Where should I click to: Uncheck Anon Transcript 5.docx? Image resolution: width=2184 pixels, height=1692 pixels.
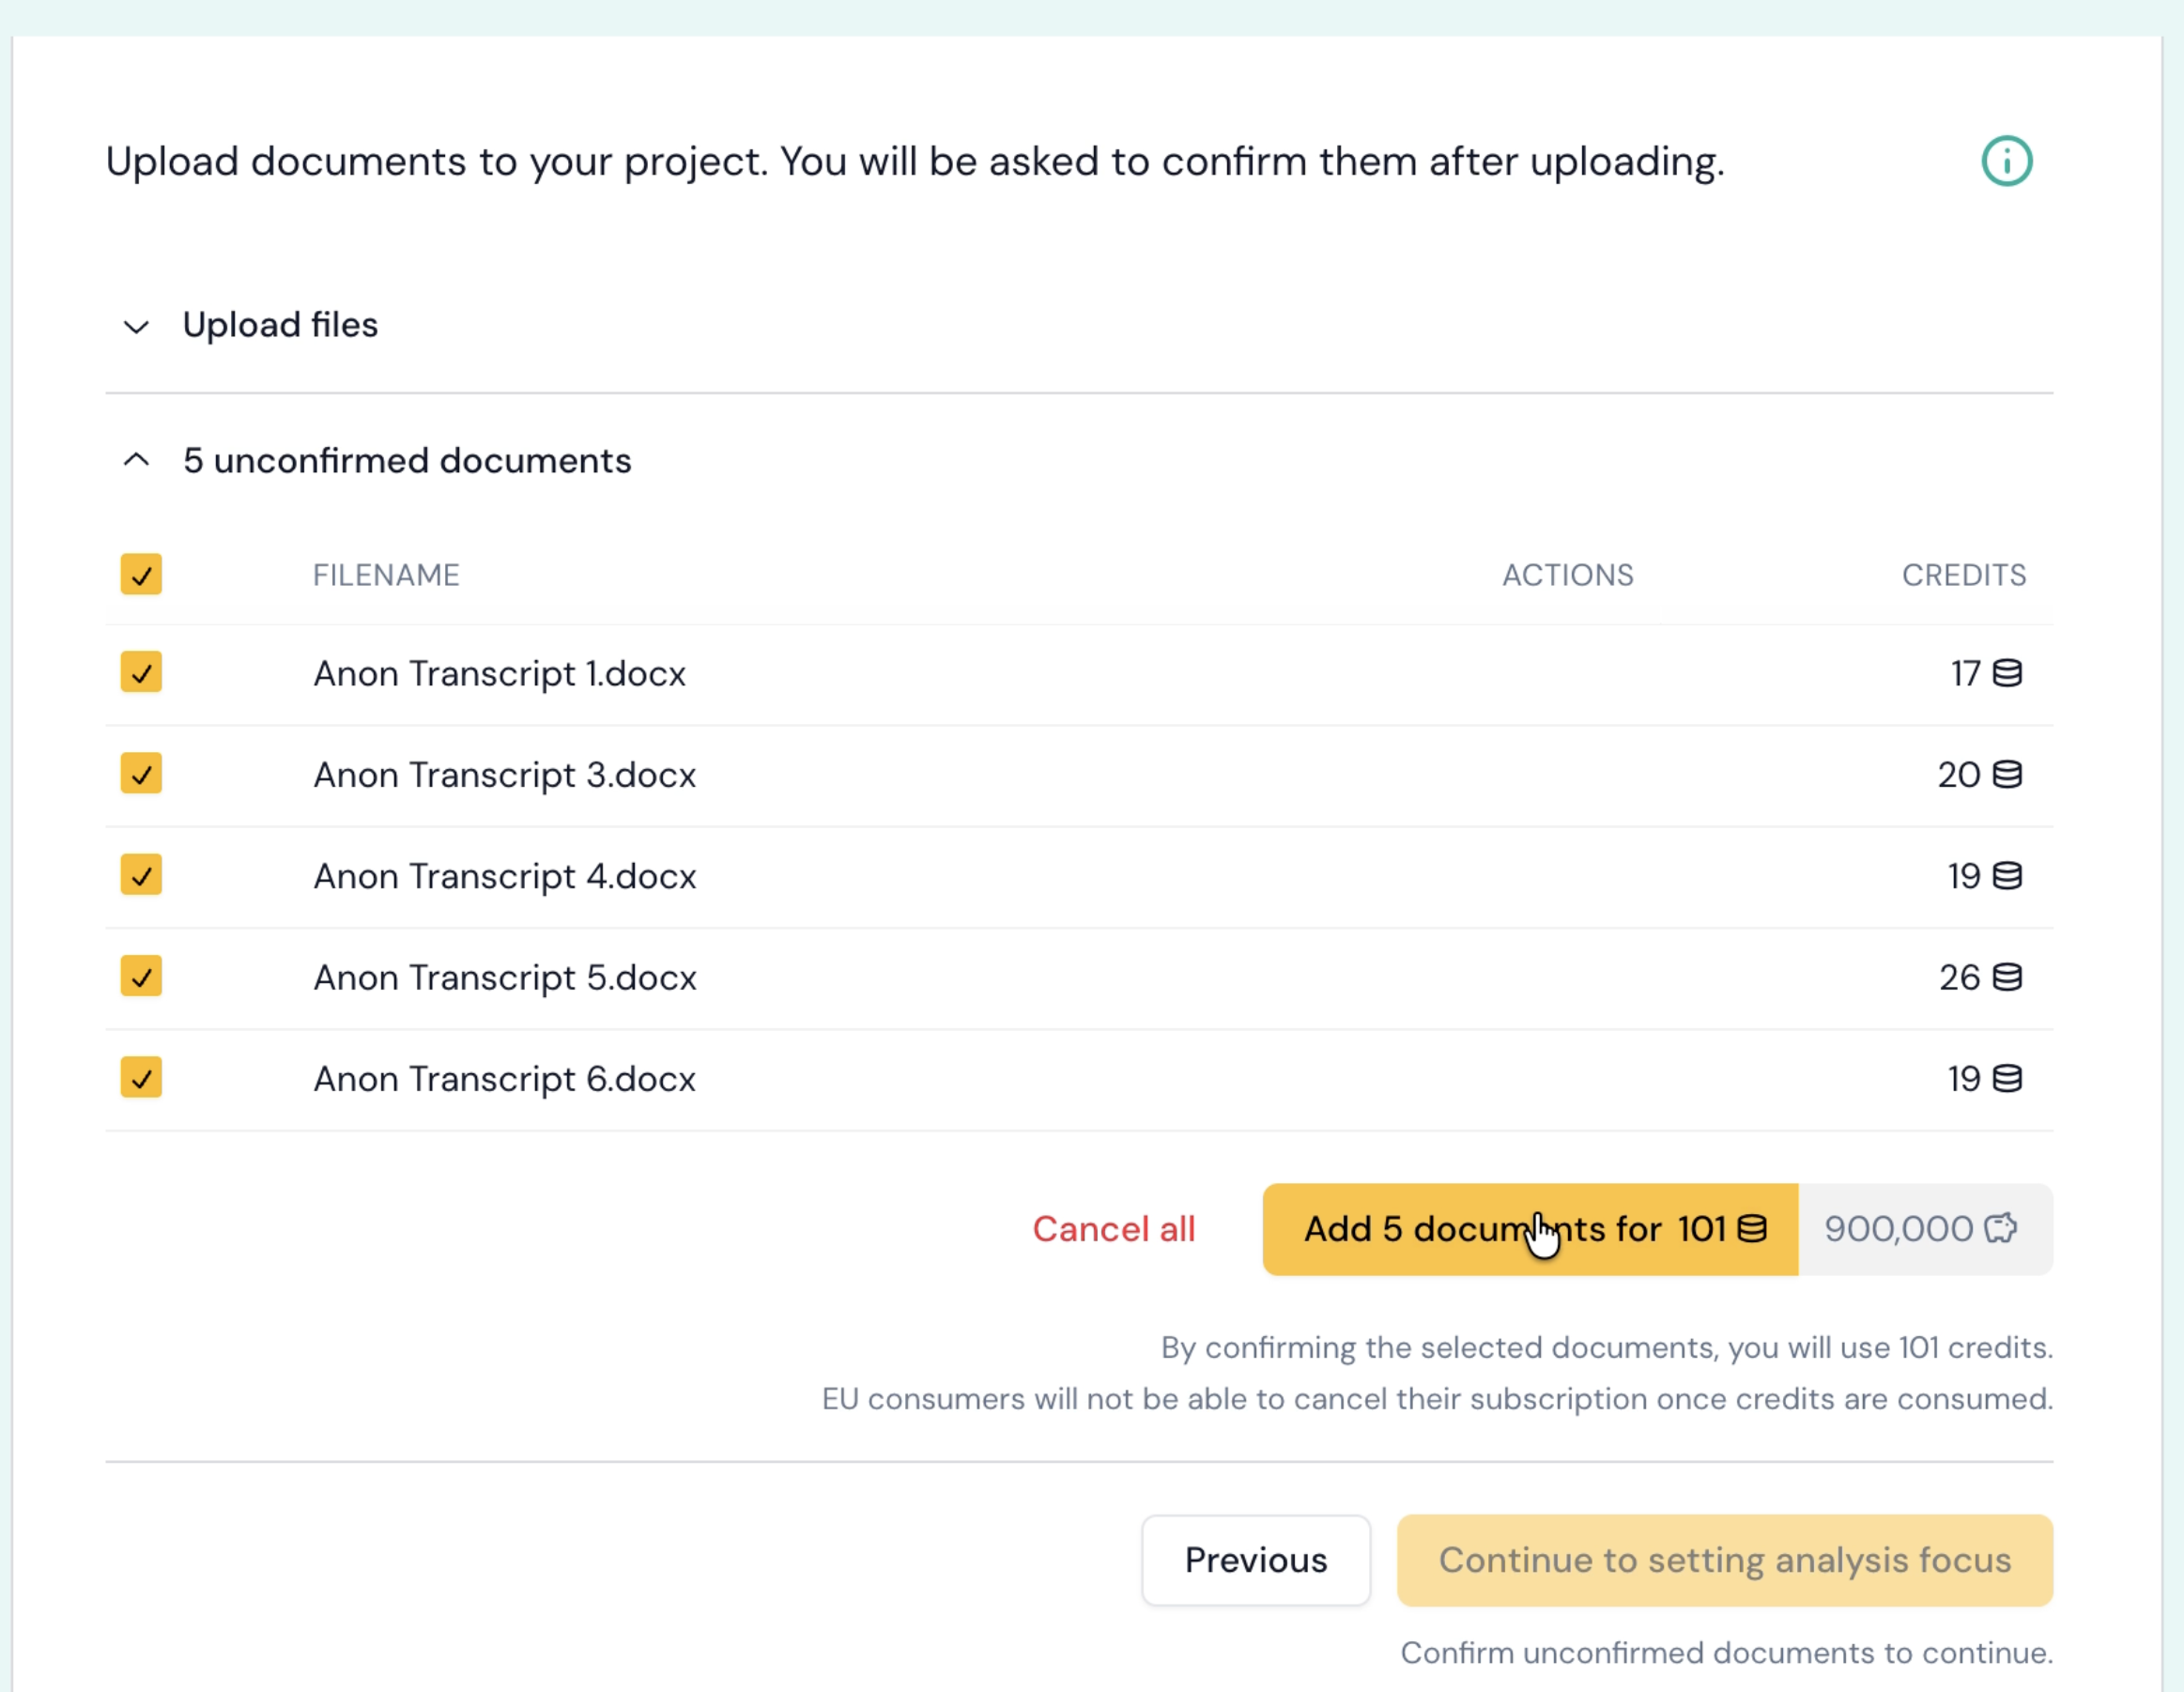[141, 977]
